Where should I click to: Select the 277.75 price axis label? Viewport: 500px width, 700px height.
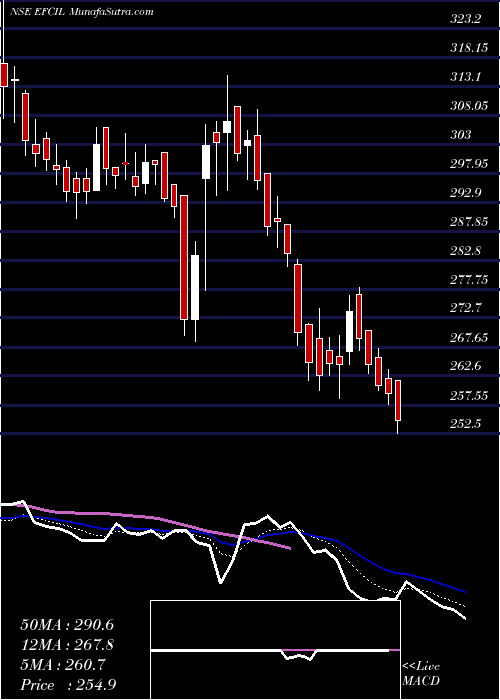(469, 279)
